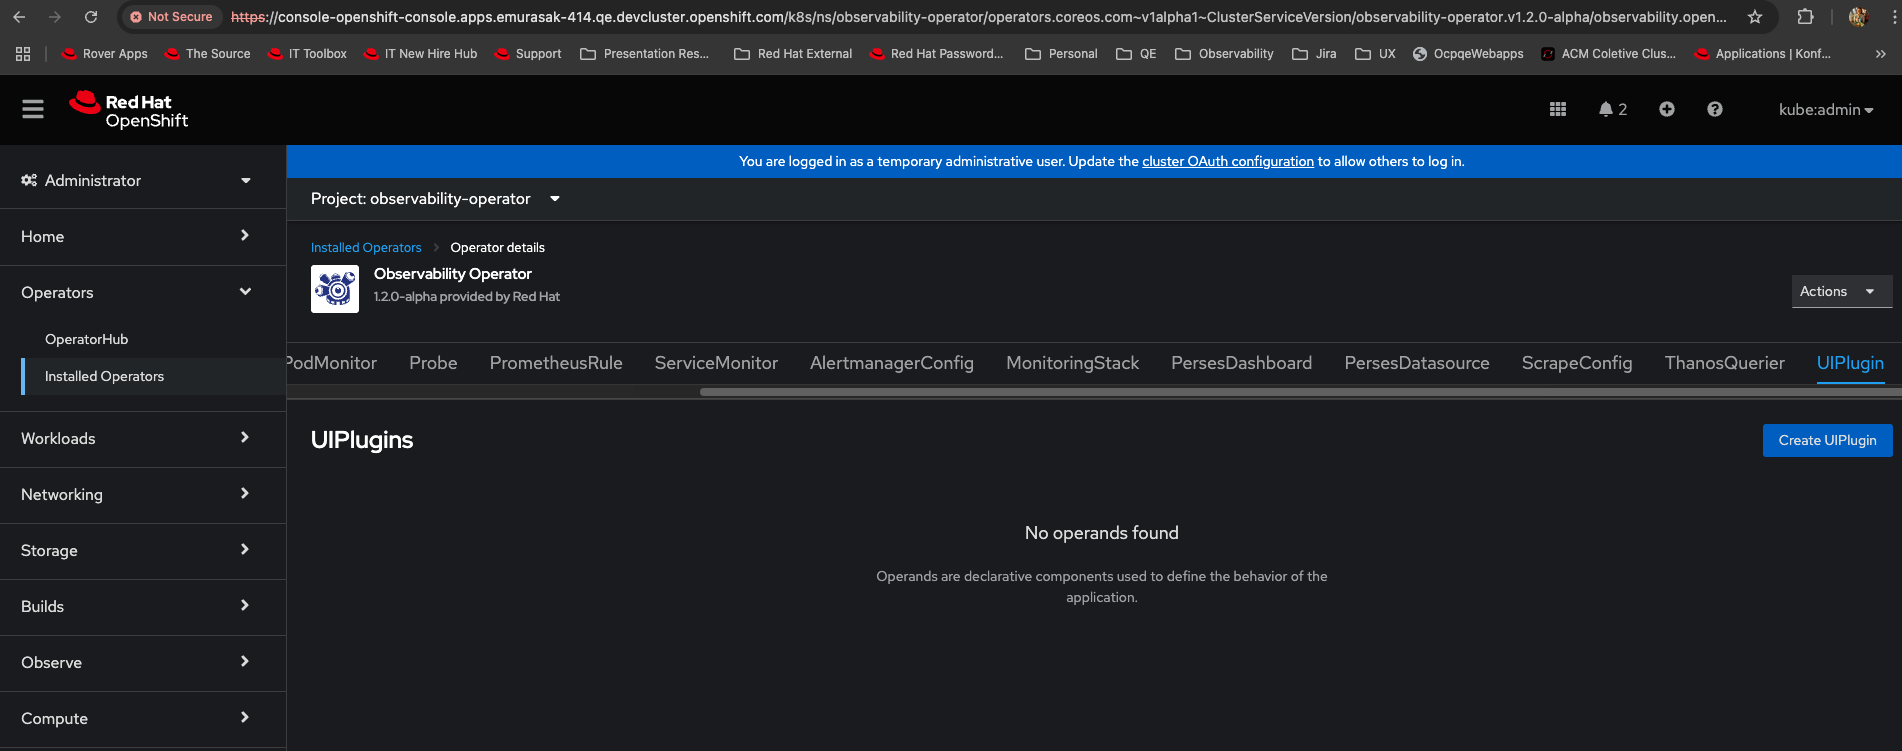Expand the Builds navigation section
Image resolution: width=1902 pixels, height=751 pixels.
143,606
